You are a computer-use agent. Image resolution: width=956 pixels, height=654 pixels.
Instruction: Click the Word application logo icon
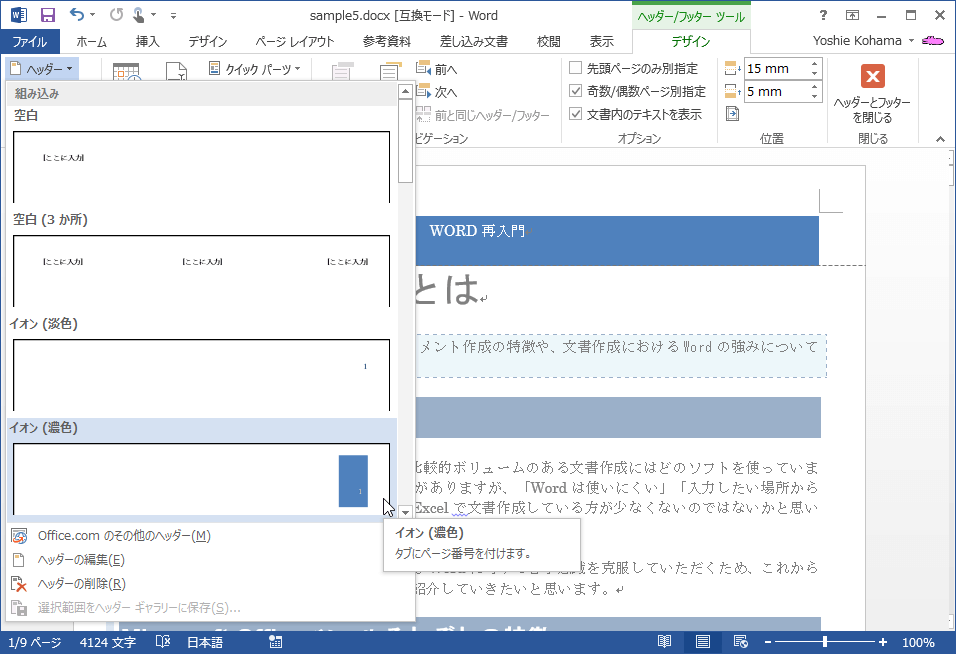[18, 15]
